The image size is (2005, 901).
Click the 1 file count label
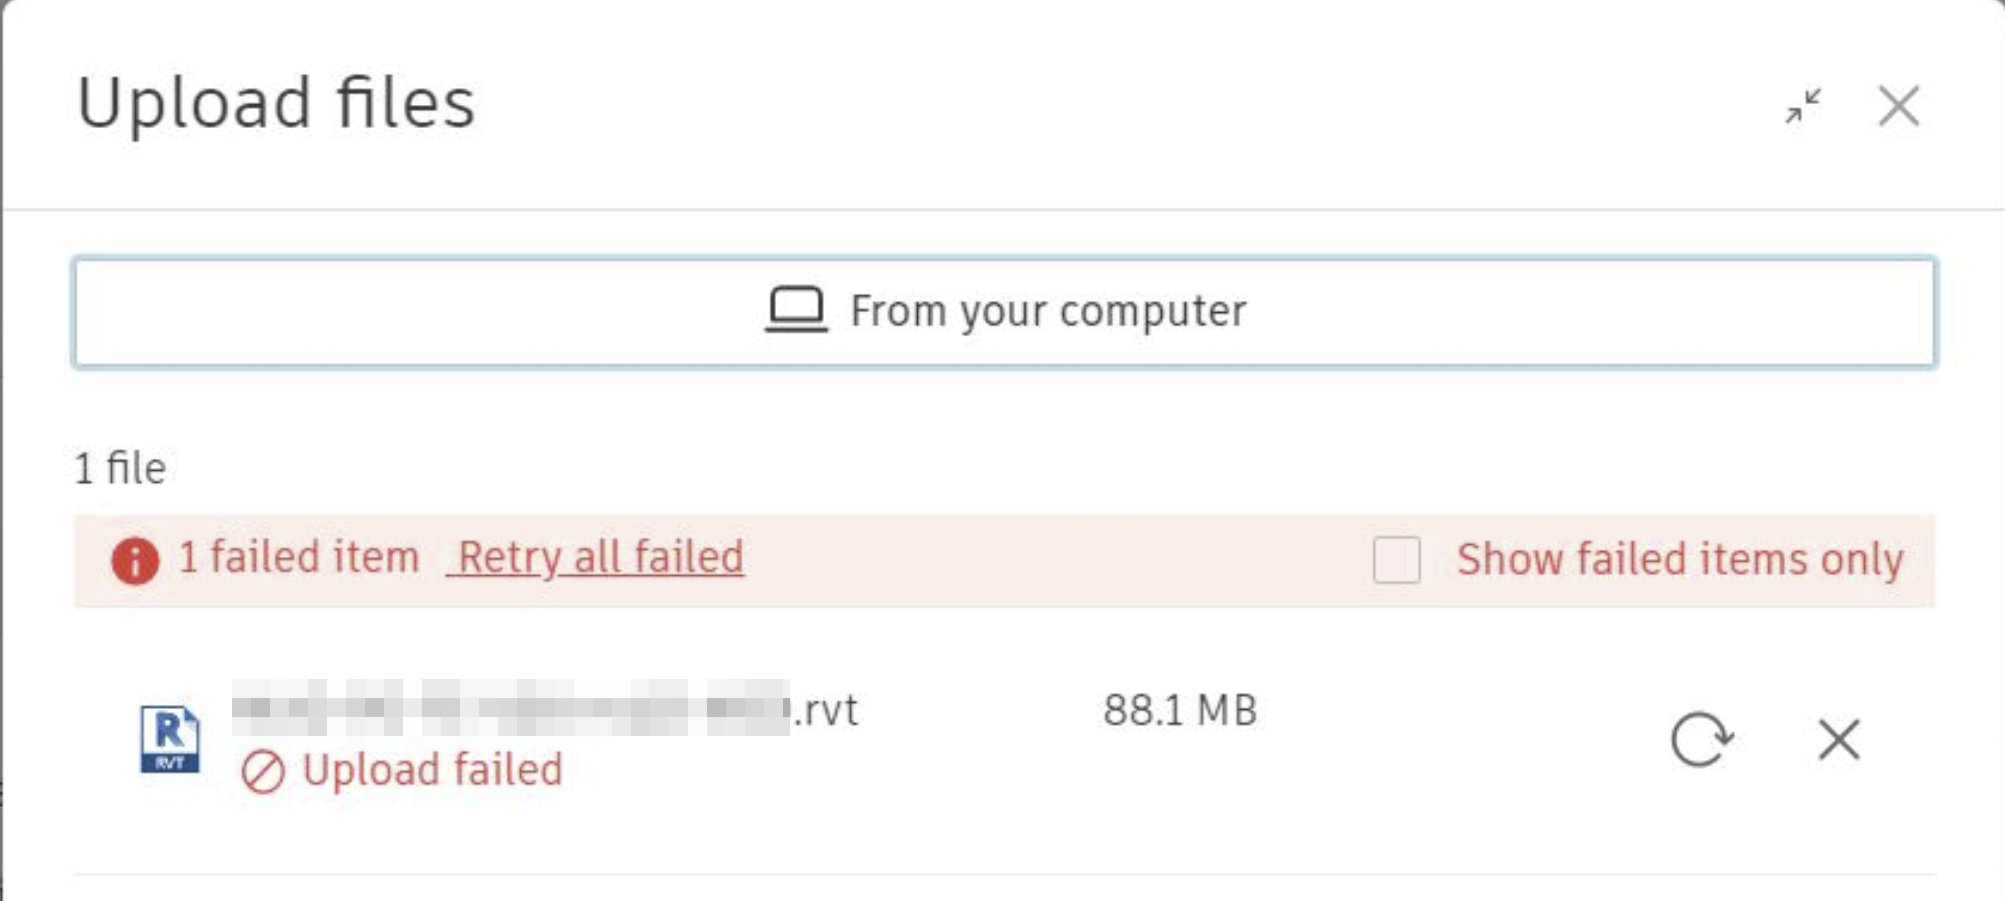point(120,468)
